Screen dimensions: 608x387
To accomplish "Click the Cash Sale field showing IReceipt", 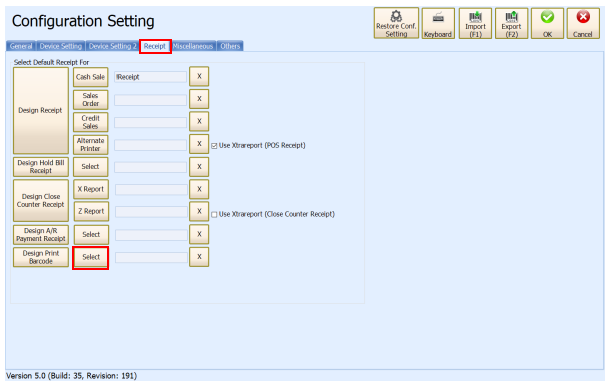I will [150, 77].
